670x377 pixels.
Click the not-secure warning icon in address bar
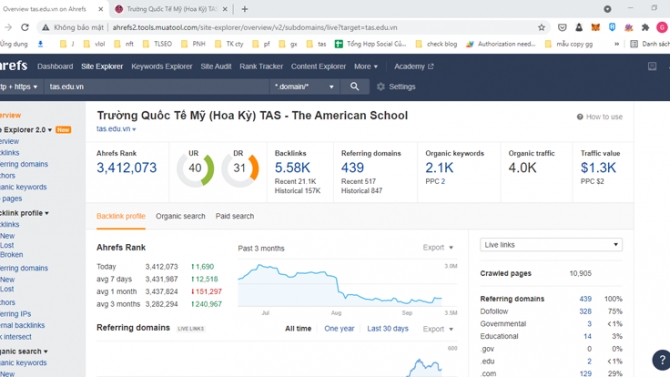[45, 27]
